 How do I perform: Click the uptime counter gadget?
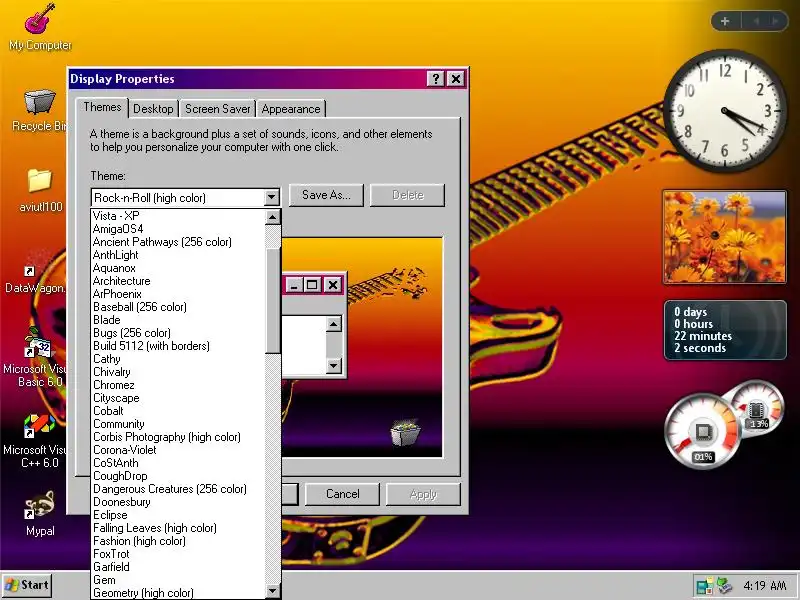pyautogui.click(x=724, y=330)
